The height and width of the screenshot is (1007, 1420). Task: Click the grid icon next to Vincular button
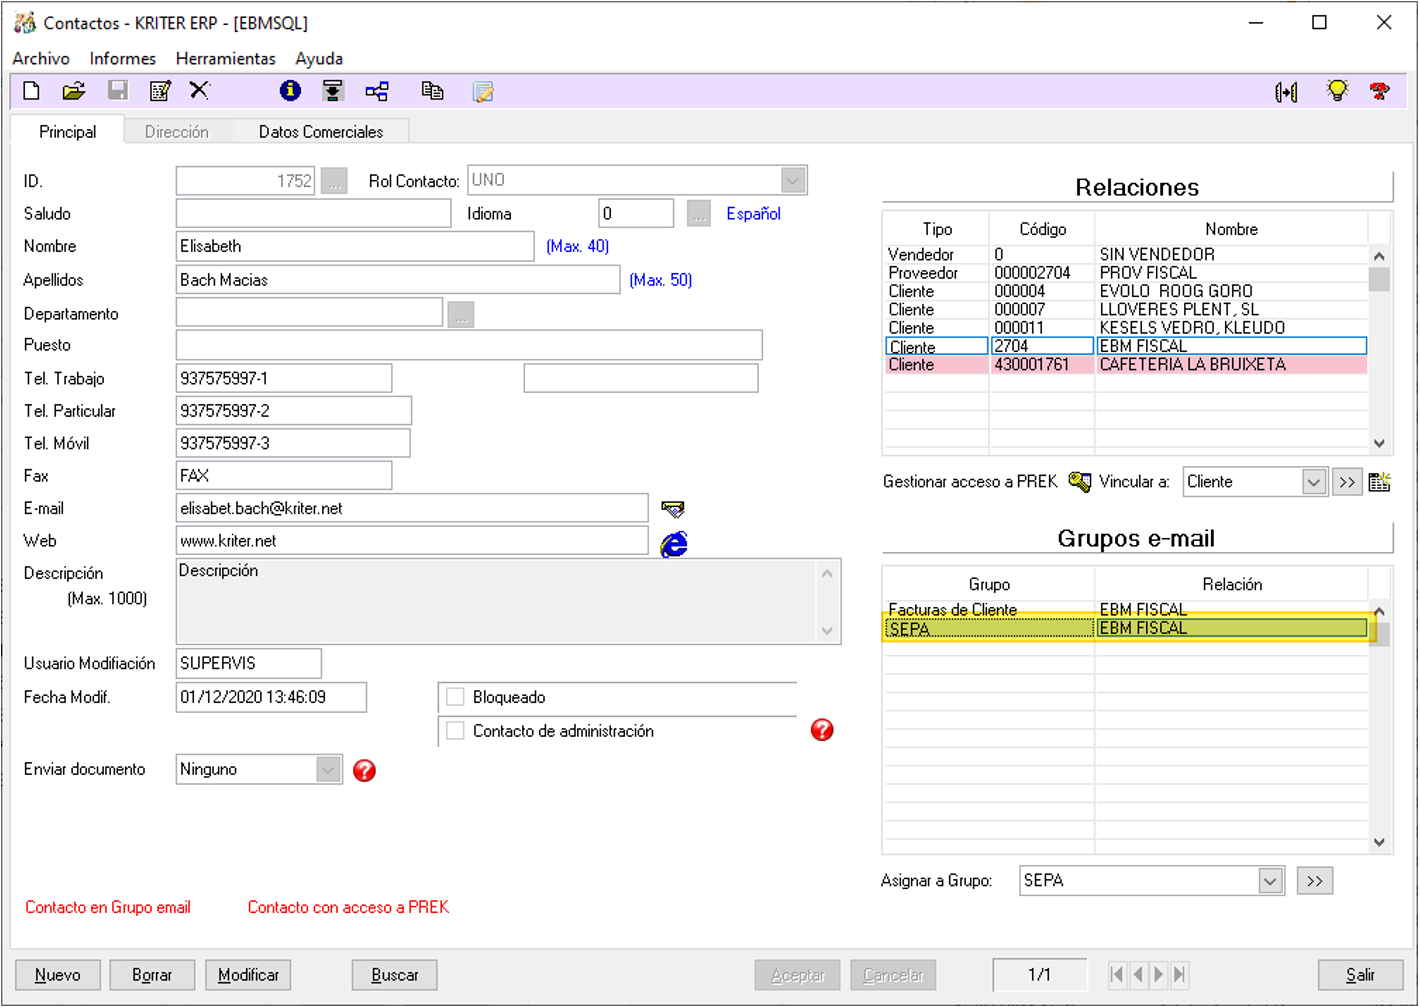[x=1380, y=482]
